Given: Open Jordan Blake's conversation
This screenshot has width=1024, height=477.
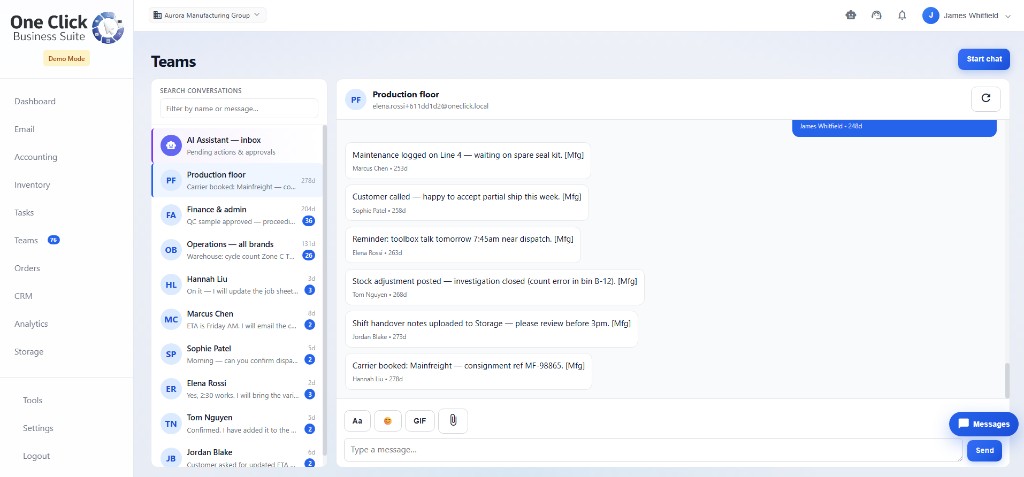Looking at the screenshot, I should pyautogui.click(x=237, y=456).
